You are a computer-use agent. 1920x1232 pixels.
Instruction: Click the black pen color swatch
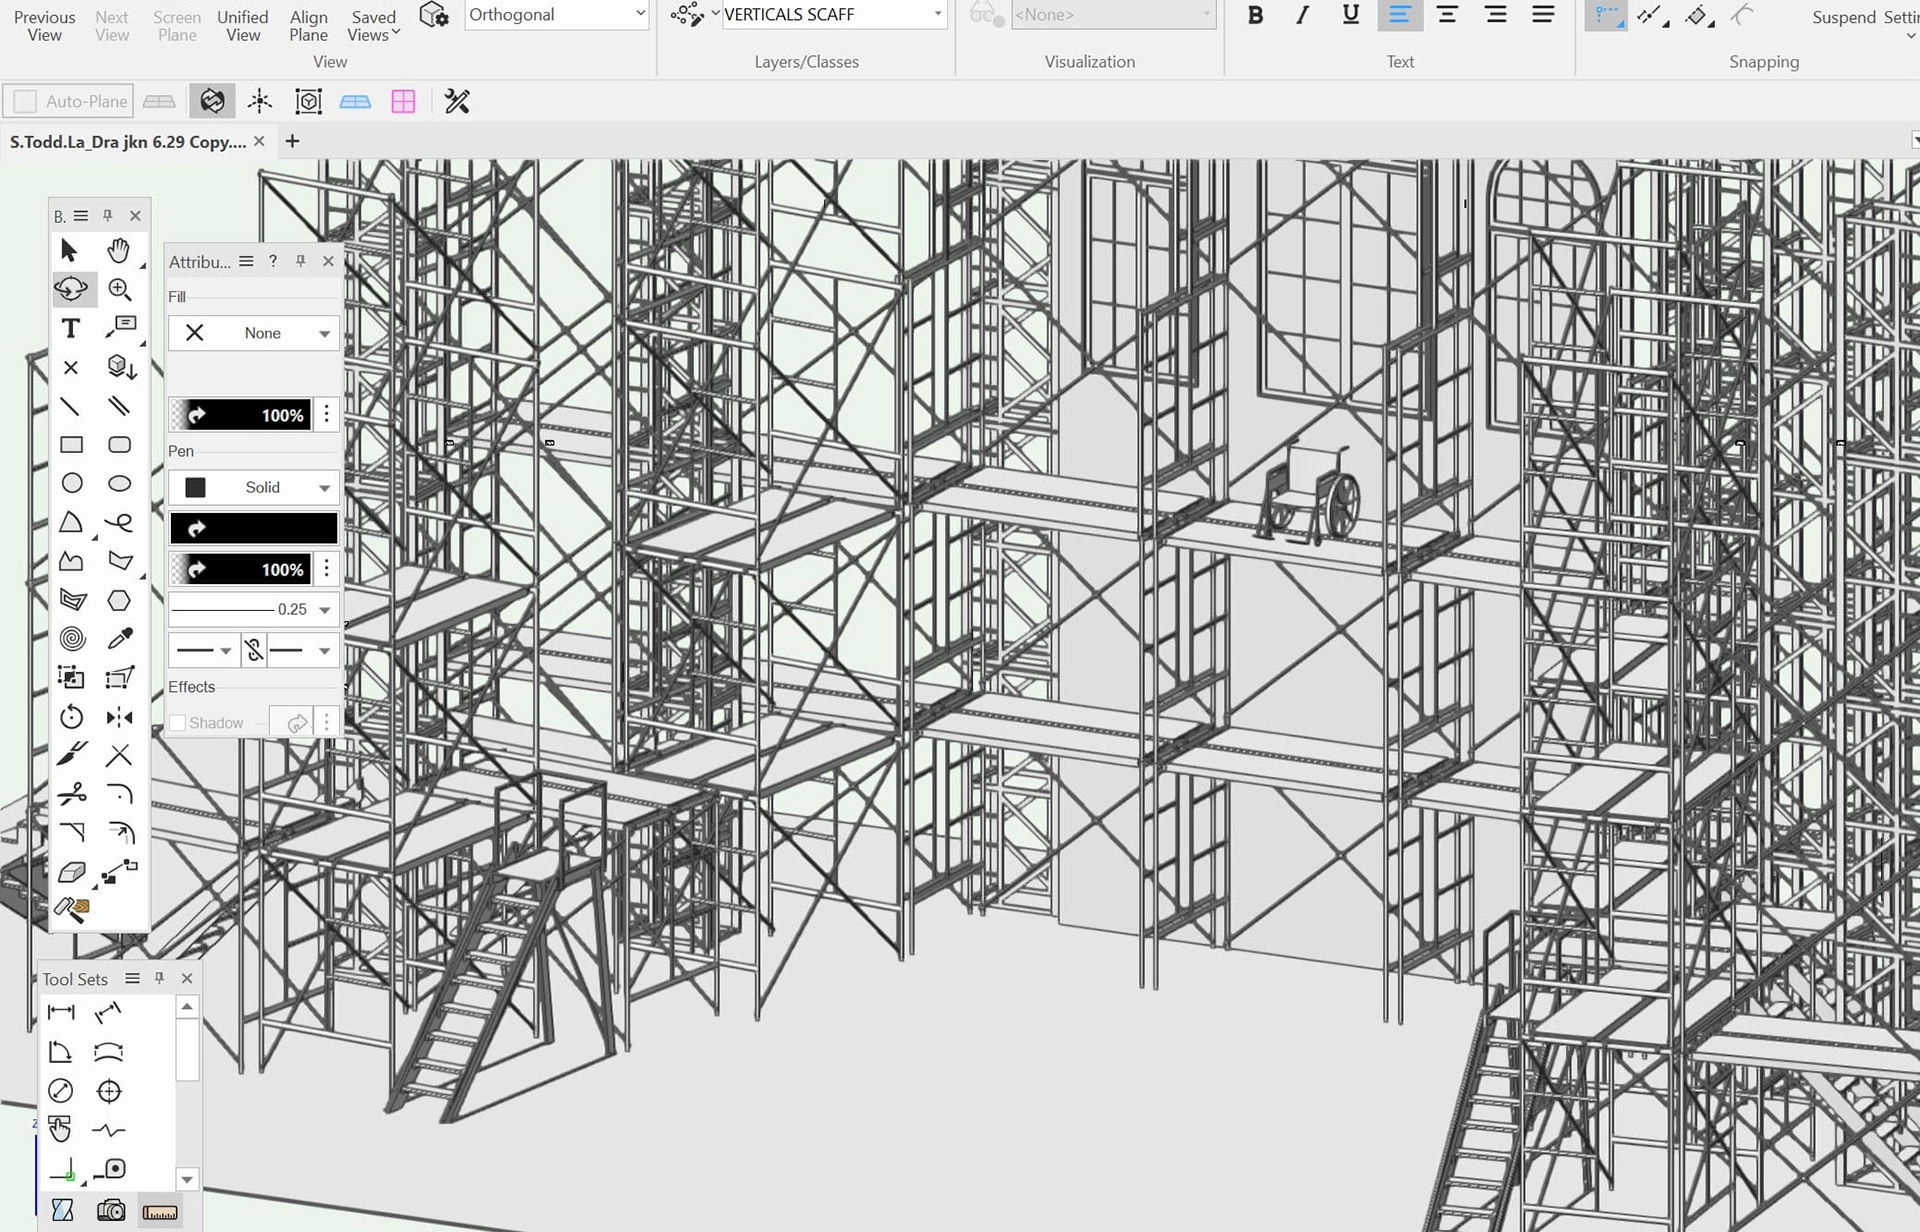253,528
